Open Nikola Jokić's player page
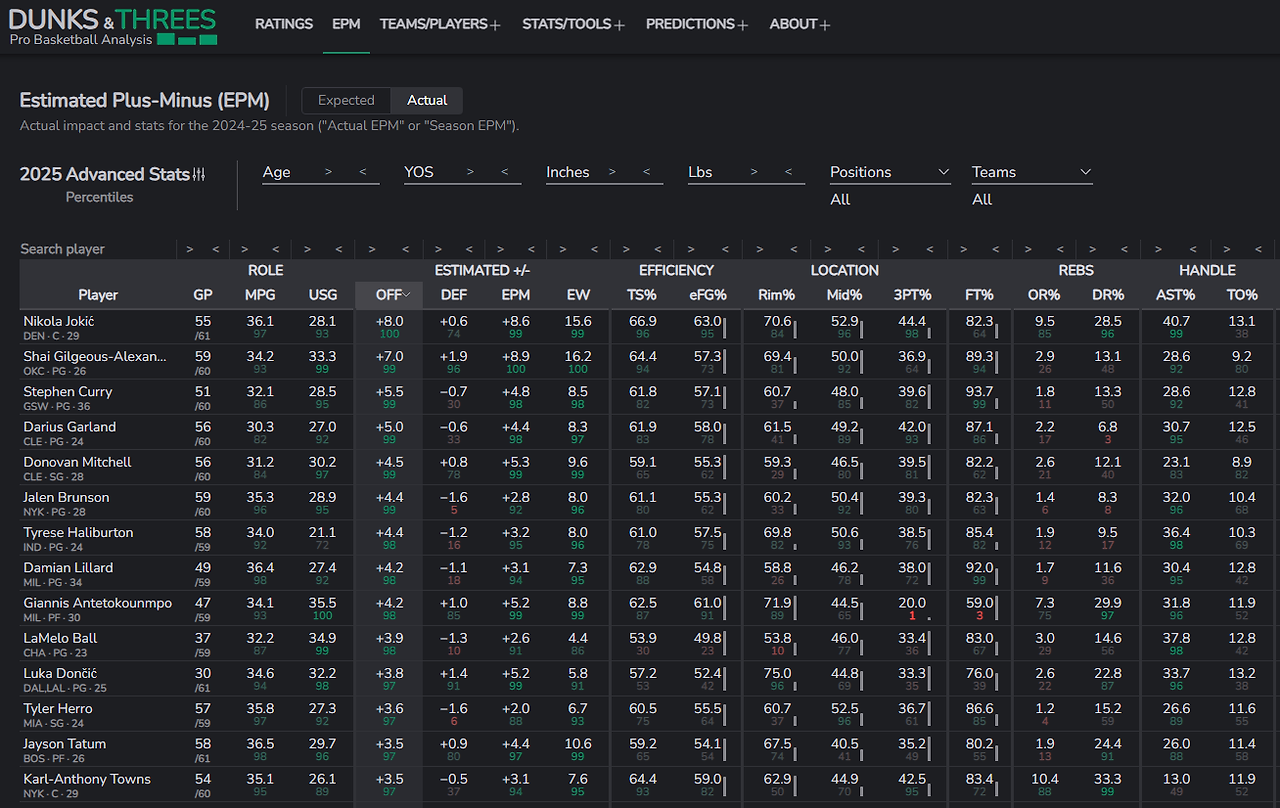The height and width of the screenshot is (808, 1280). [61, 321]
